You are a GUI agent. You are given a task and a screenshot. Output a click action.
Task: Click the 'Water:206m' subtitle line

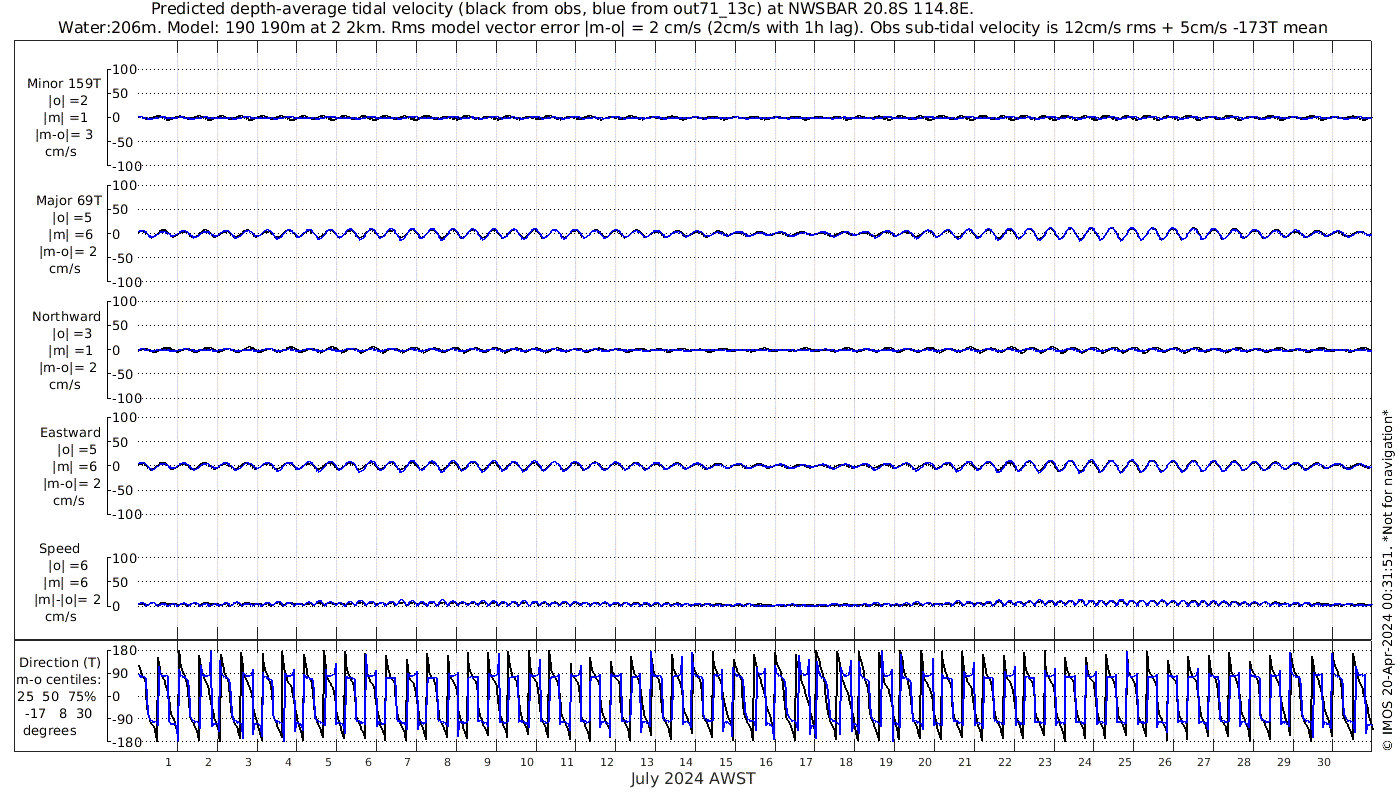[694, 27]
